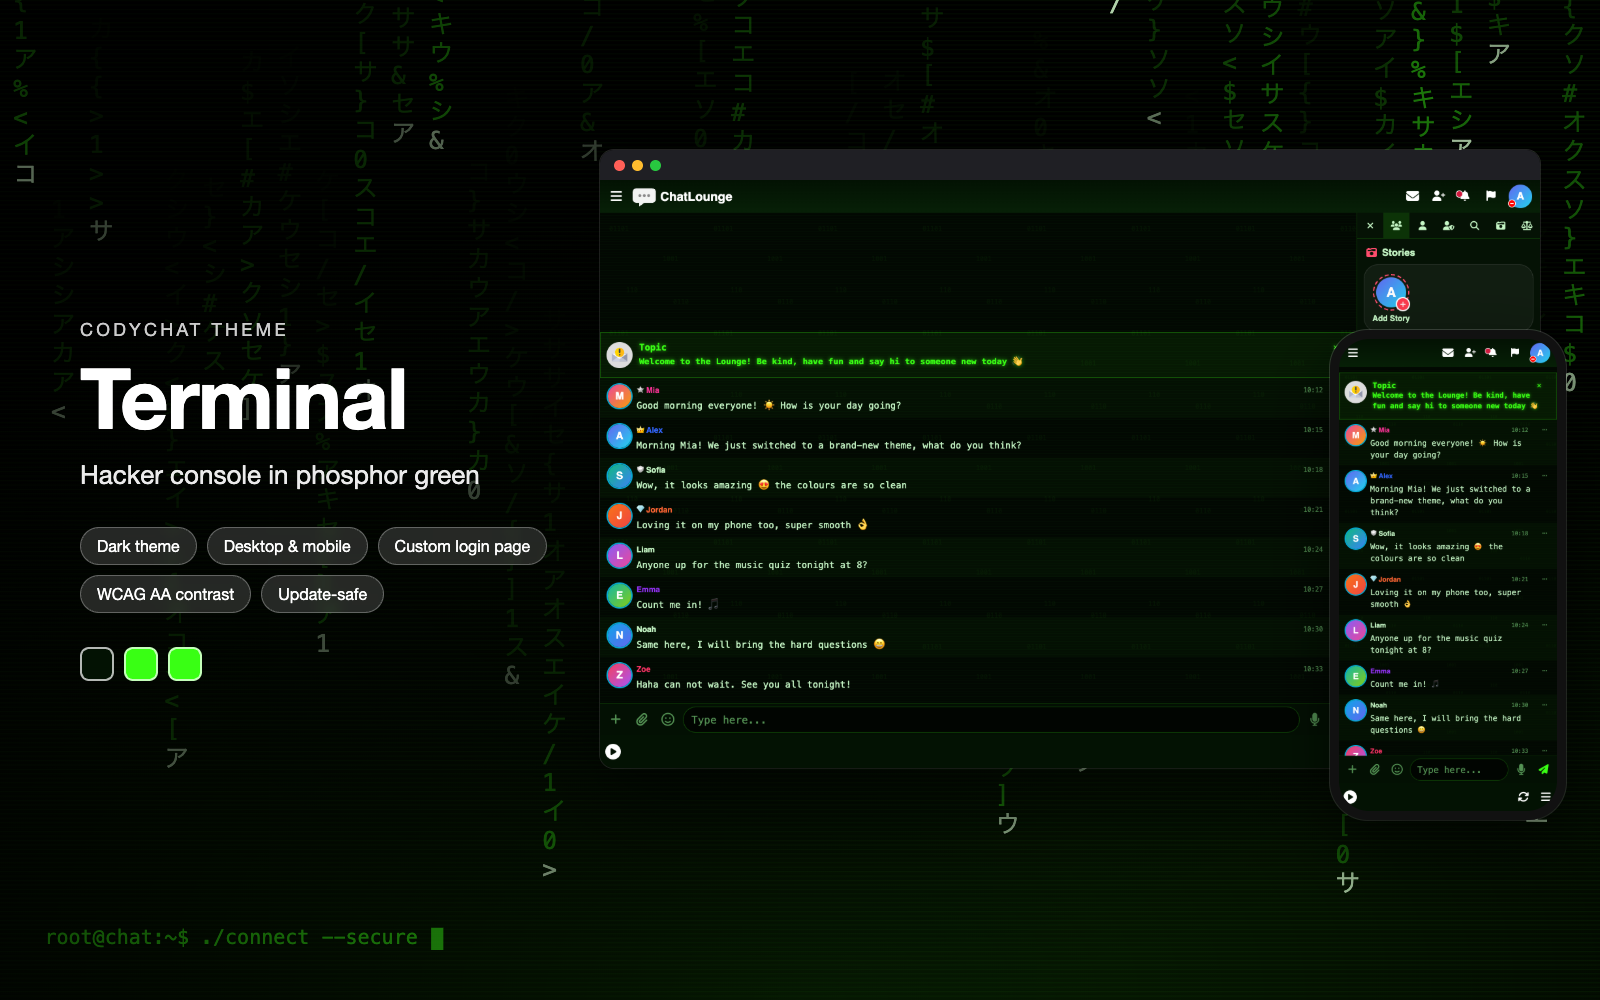The image size is (1600, 1000).
Task: Focus the mobile Type here input
Action: point(1458,770)
